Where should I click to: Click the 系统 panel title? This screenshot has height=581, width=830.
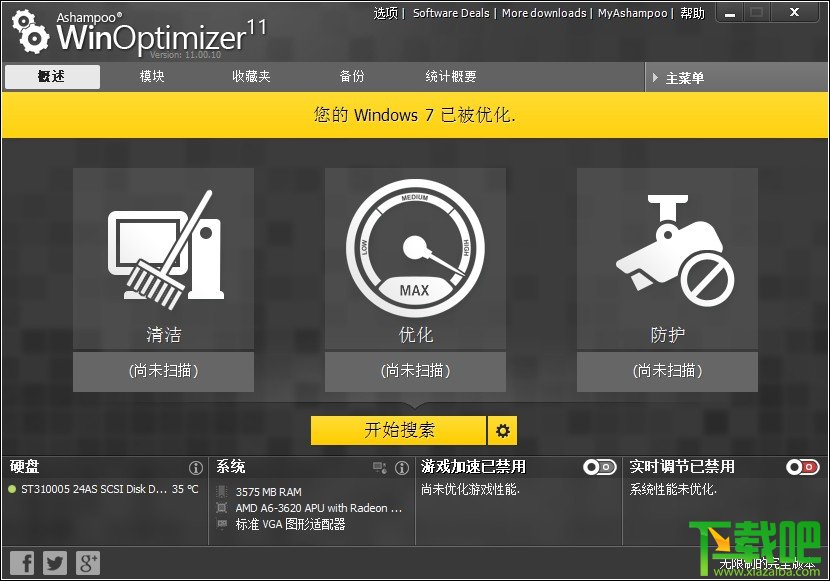[x=230, y=467]
